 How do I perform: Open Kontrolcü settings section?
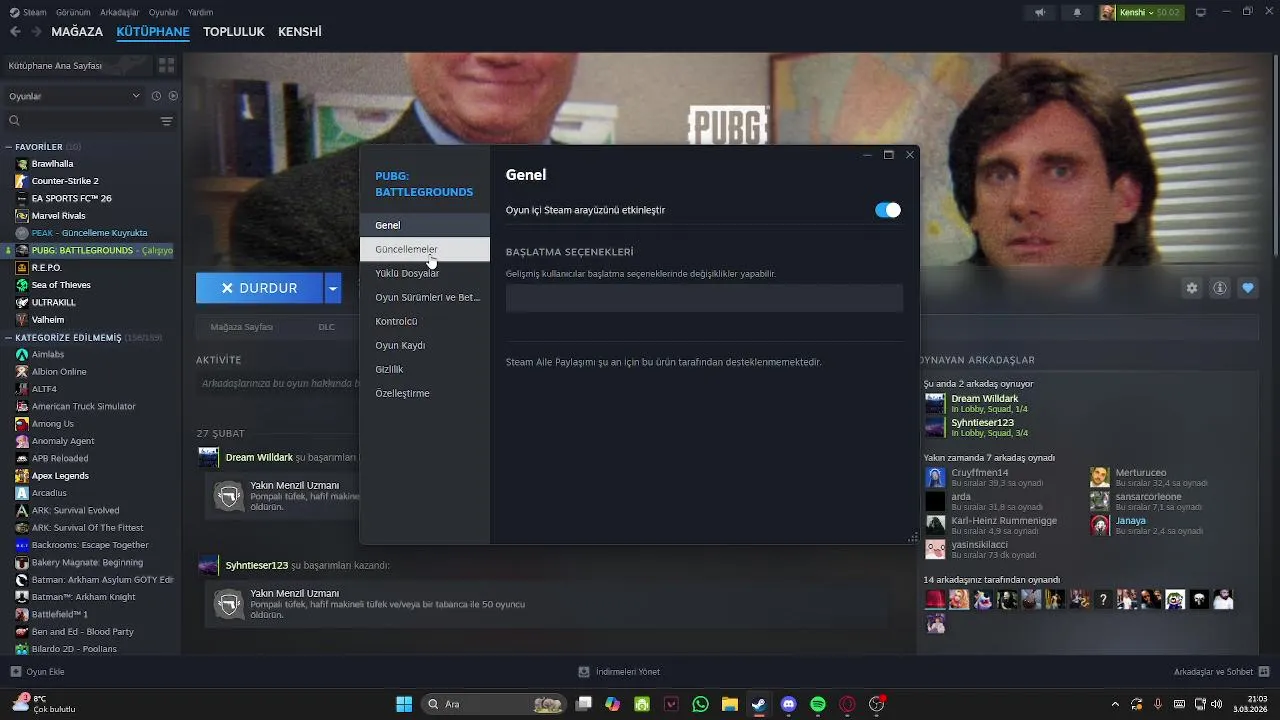click(x=425, y=321)
